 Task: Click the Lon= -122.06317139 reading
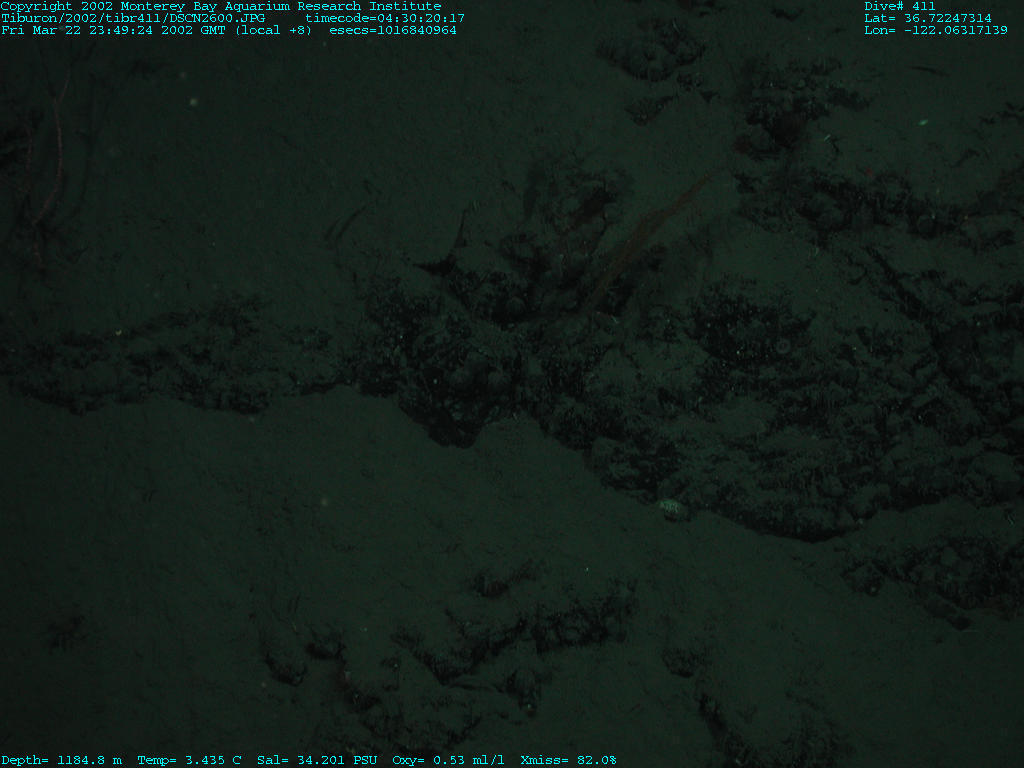point(935,30)
